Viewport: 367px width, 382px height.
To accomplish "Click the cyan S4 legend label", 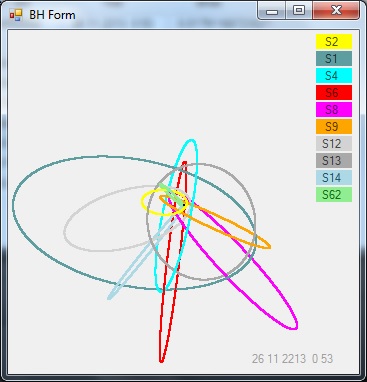I will click(x=334, y=76).
